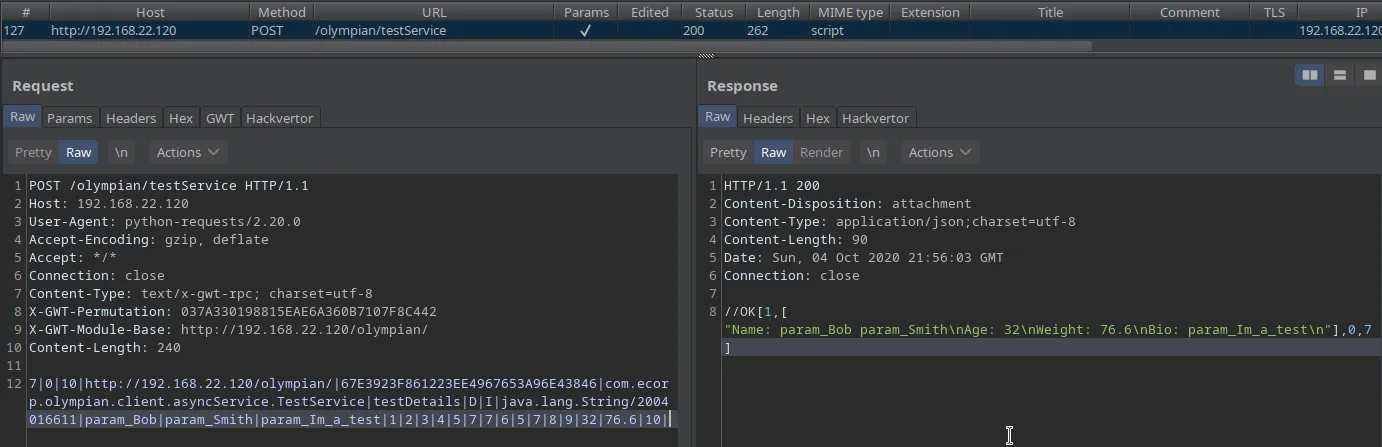Click the Params checkmark in row 127
The image size is (1382, 447).
click(x=586, y=31)
